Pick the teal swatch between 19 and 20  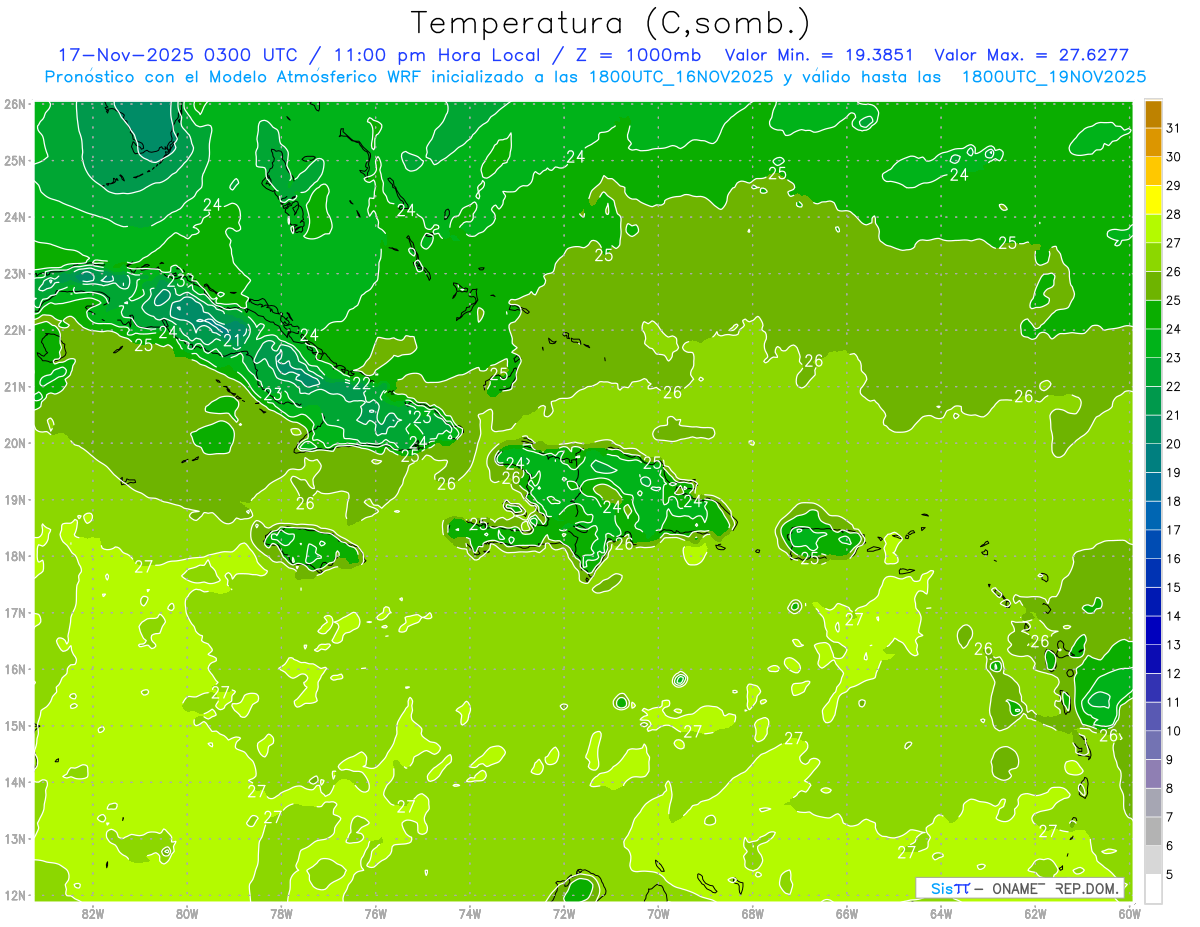pos(1153,458)
